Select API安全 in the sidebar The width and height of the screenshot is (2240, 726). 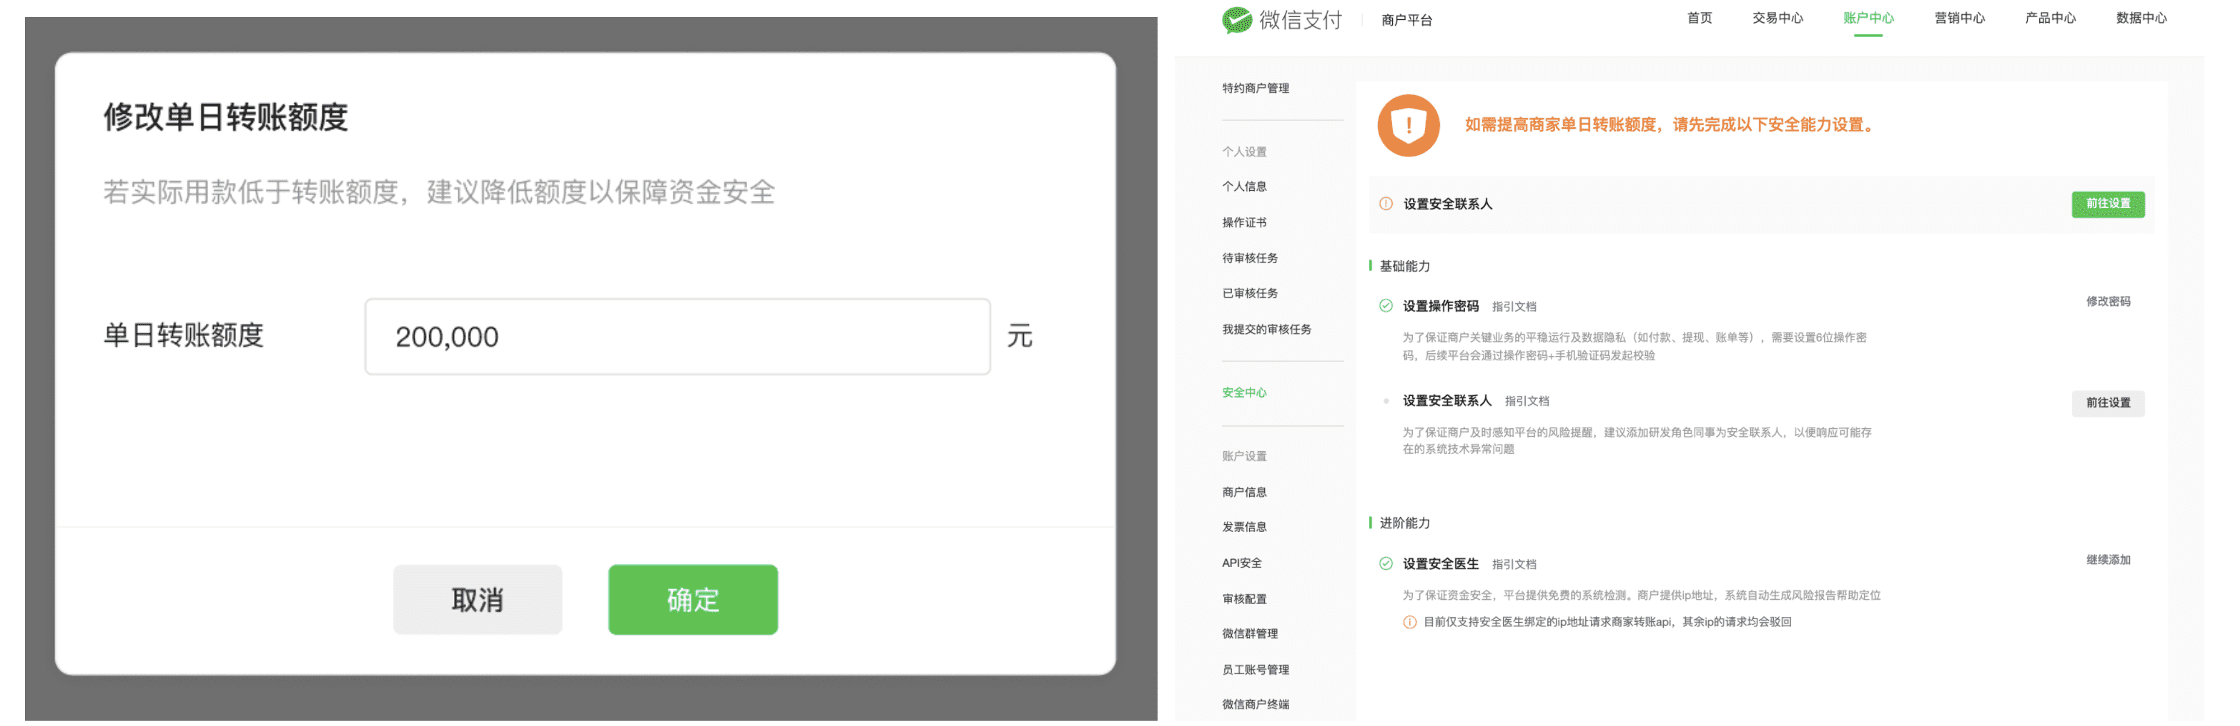[1242, 563]
